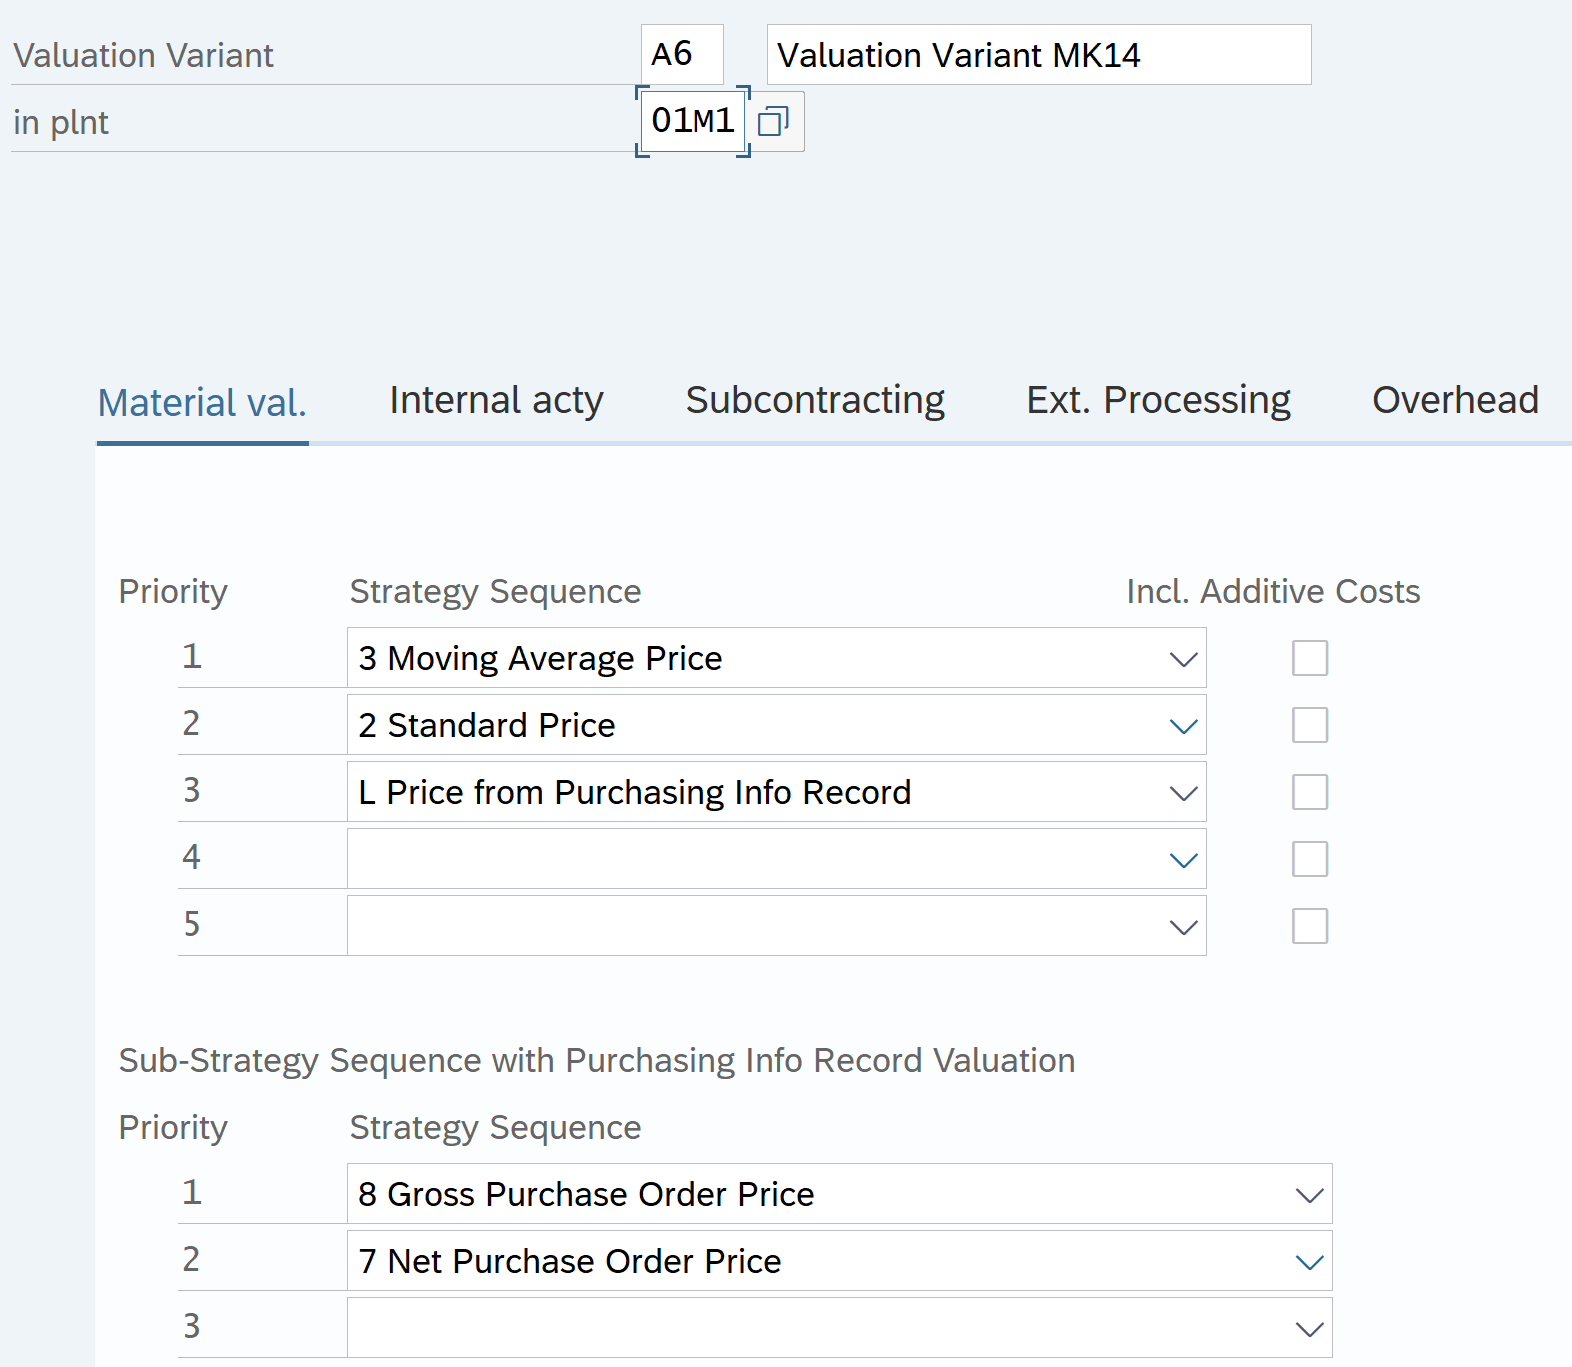Enable additive costs for Moving Average Price

click(x=1309, y=658)
